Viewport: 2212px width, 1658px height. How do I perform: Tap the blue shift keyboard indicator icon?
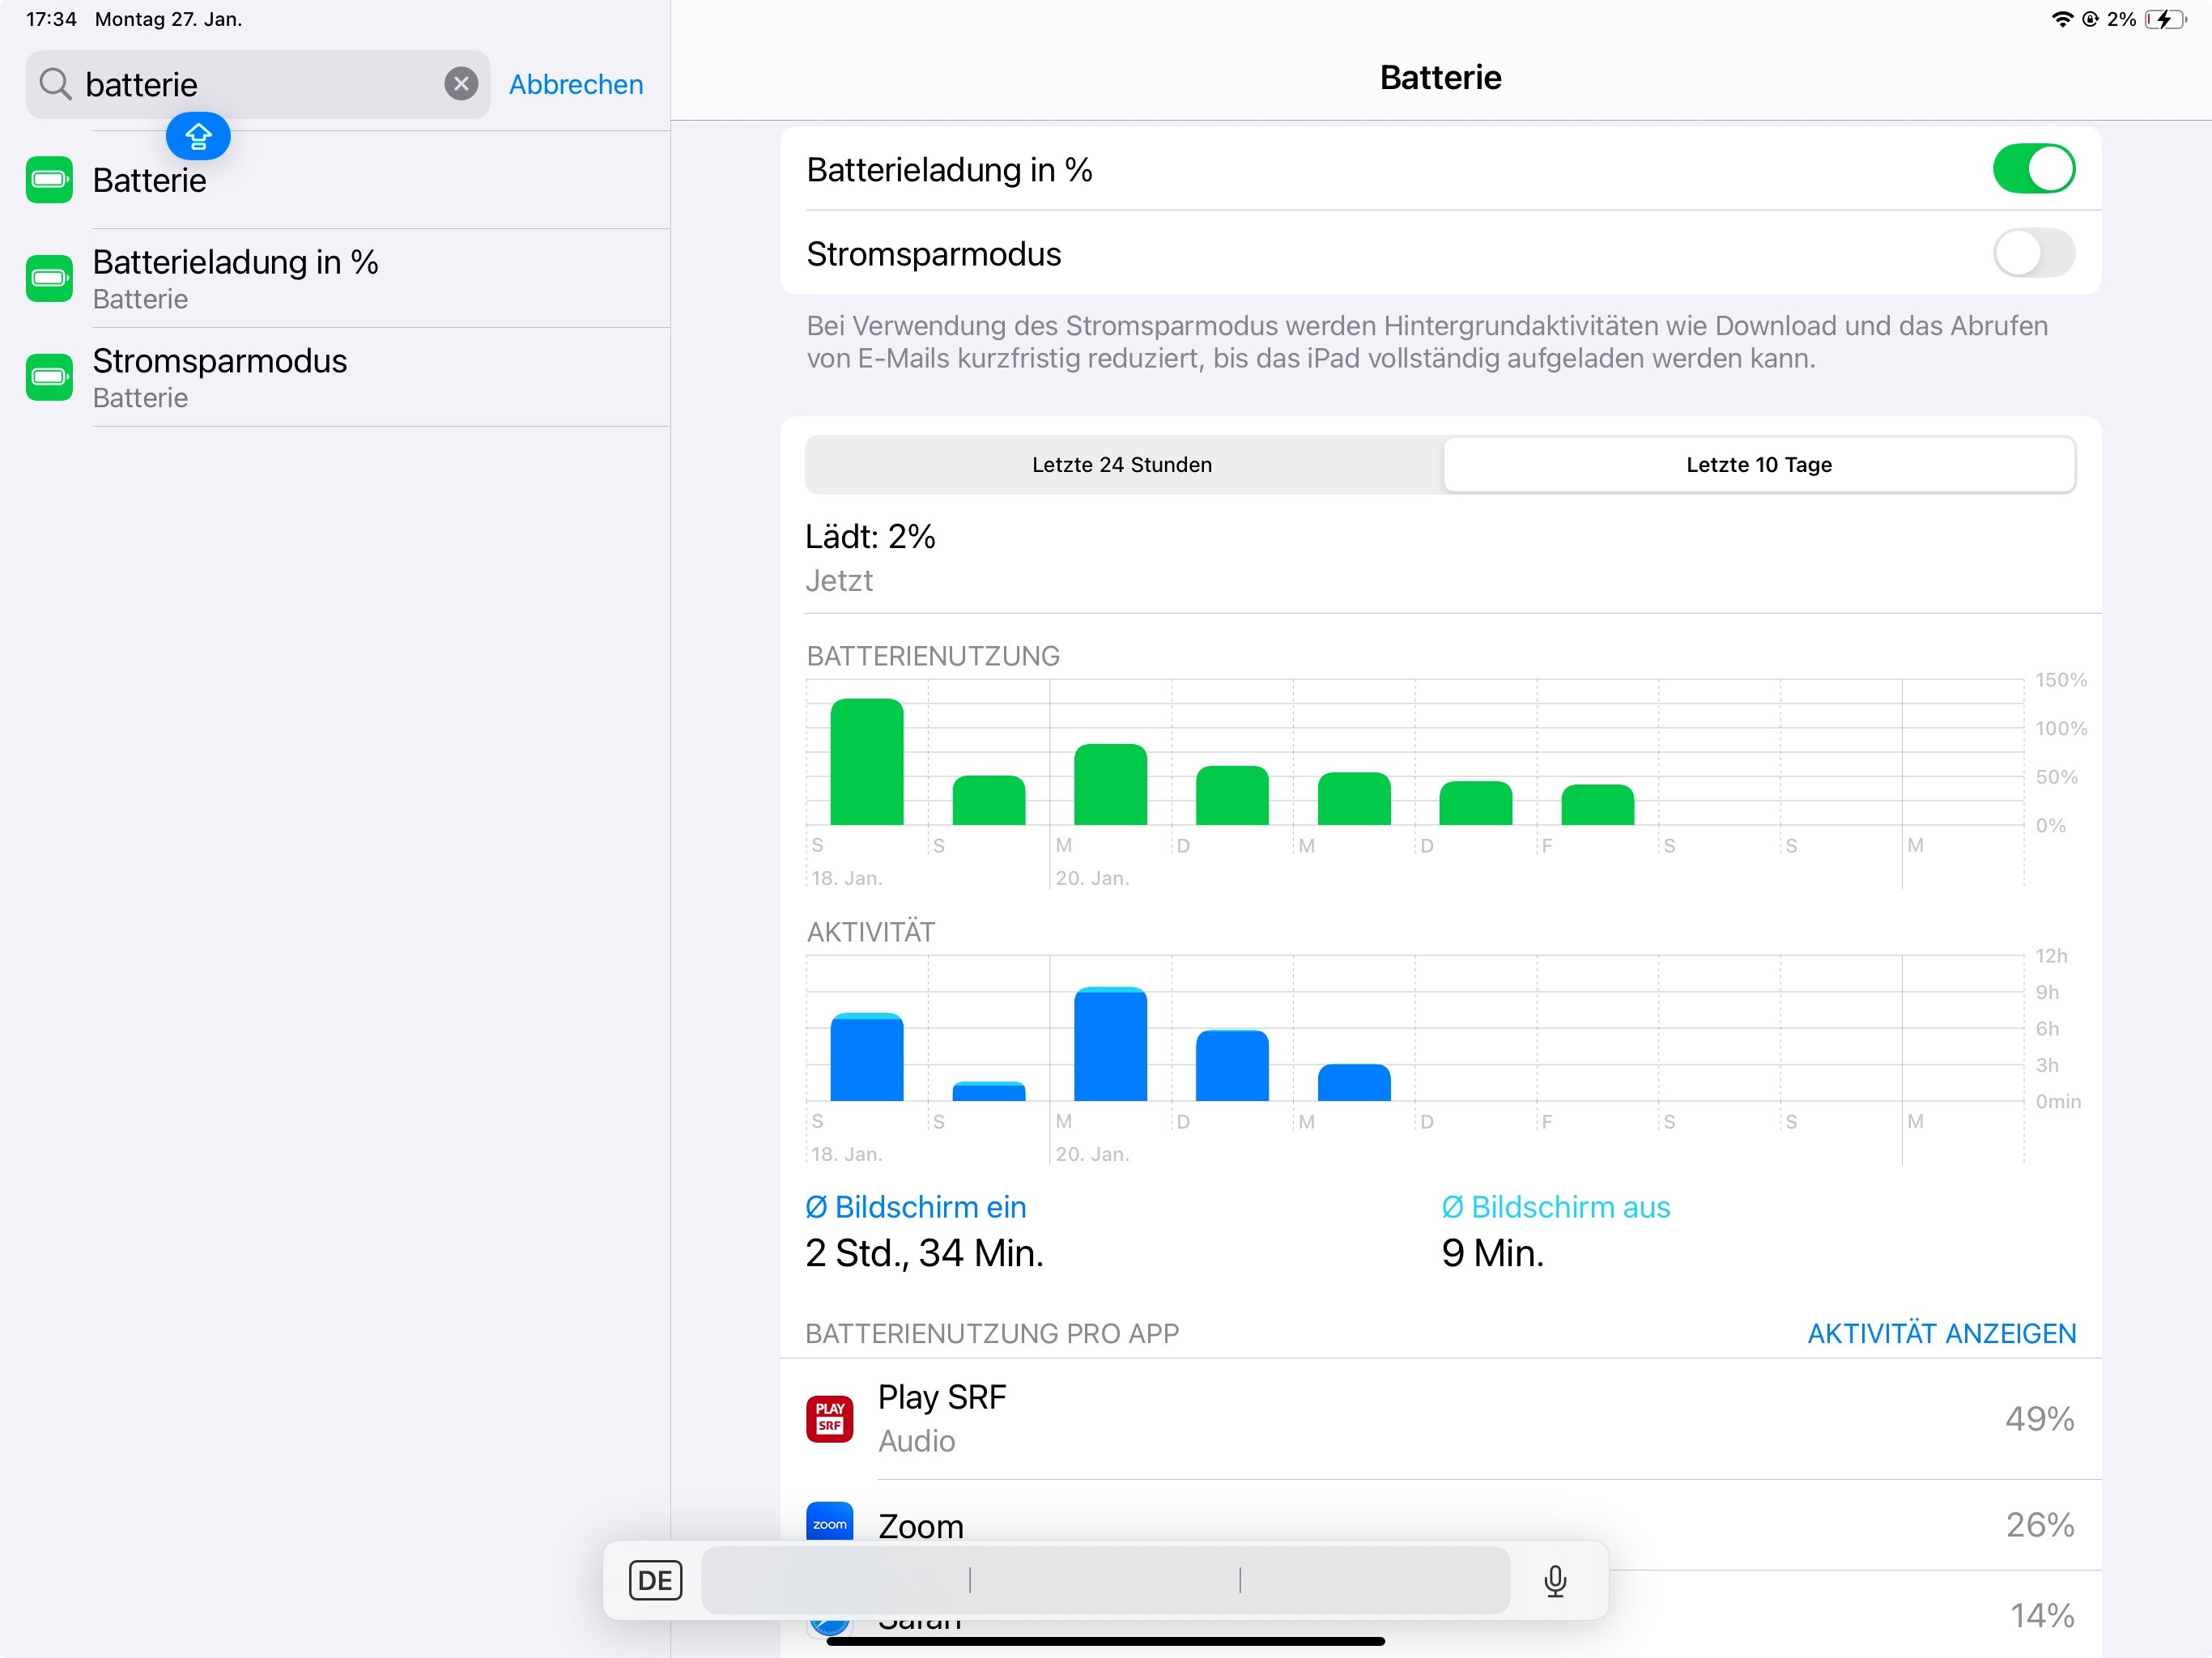198,136
